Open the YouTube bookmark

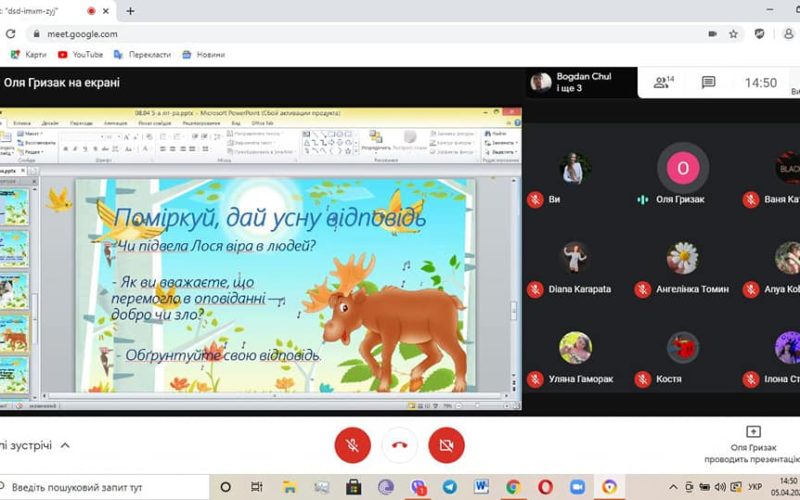click(80, 55)
